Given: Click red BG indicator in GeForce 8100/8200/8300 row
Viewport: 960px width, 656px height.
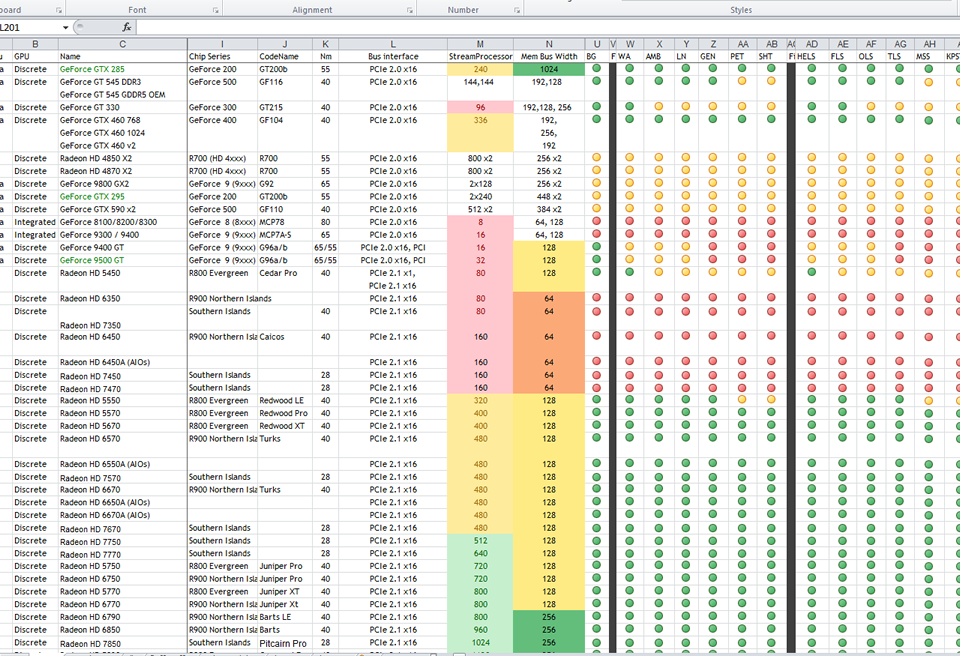Looking at the screenshot, I should pyautogui.click(x=596, y=221).
